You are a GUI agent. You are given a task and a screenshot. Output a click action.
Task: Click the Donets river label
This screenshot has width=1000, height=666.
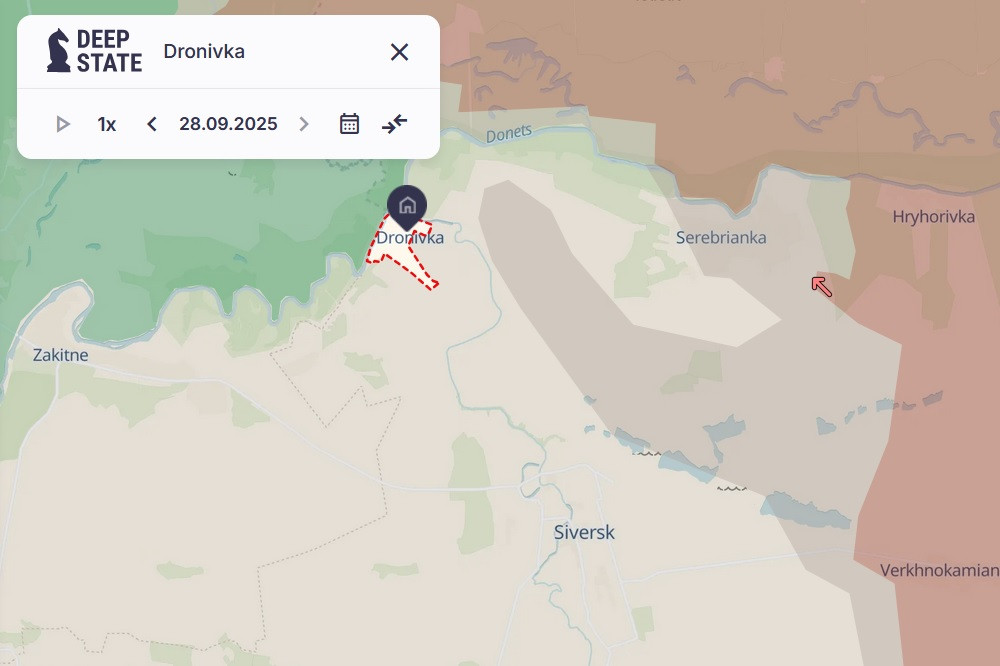tap(509, 133)
